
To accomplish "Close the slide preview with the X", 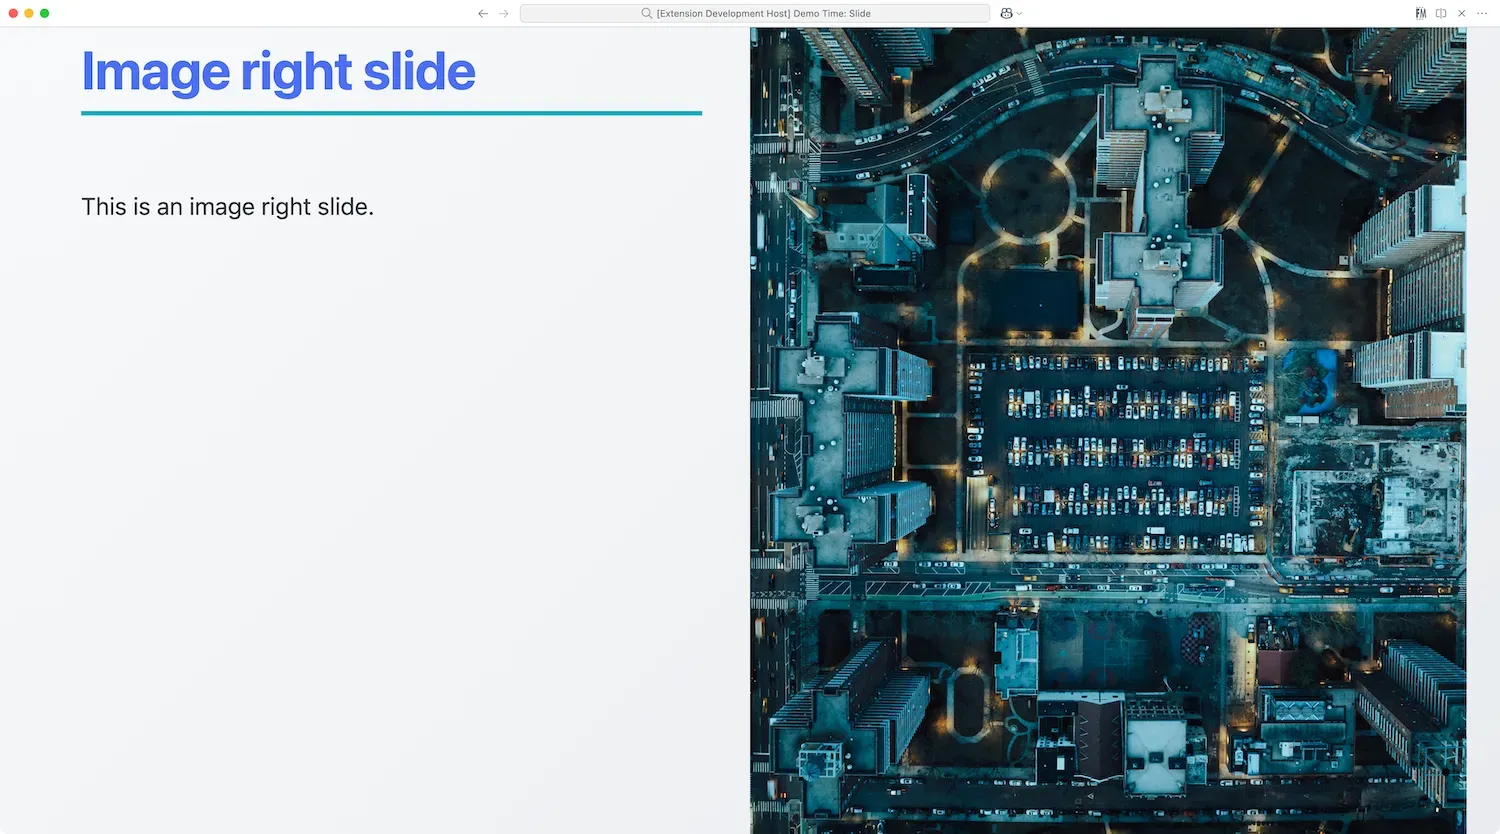I will 1462,14.
